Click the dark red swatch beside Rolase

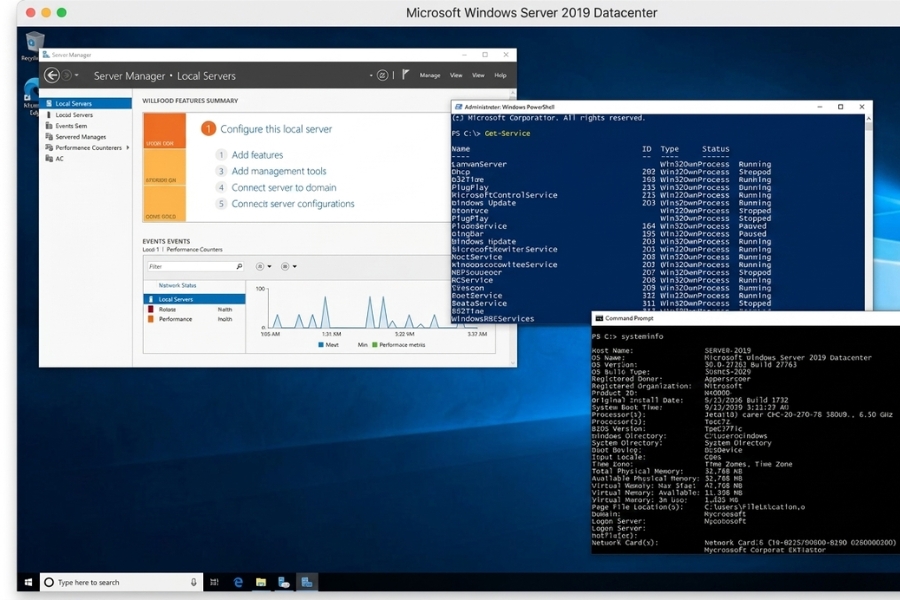(x=151, y=309)
